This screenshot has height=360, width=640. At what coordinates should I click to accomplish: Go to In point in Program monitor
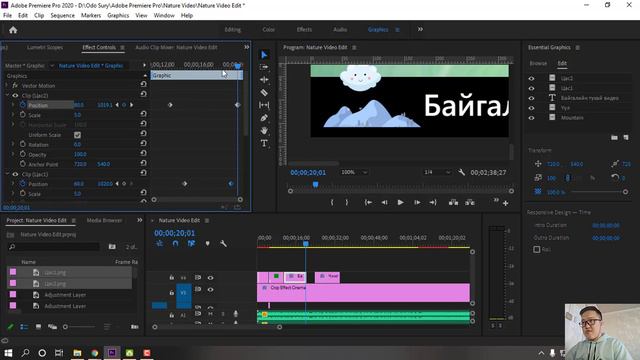[x=368, y=202]
